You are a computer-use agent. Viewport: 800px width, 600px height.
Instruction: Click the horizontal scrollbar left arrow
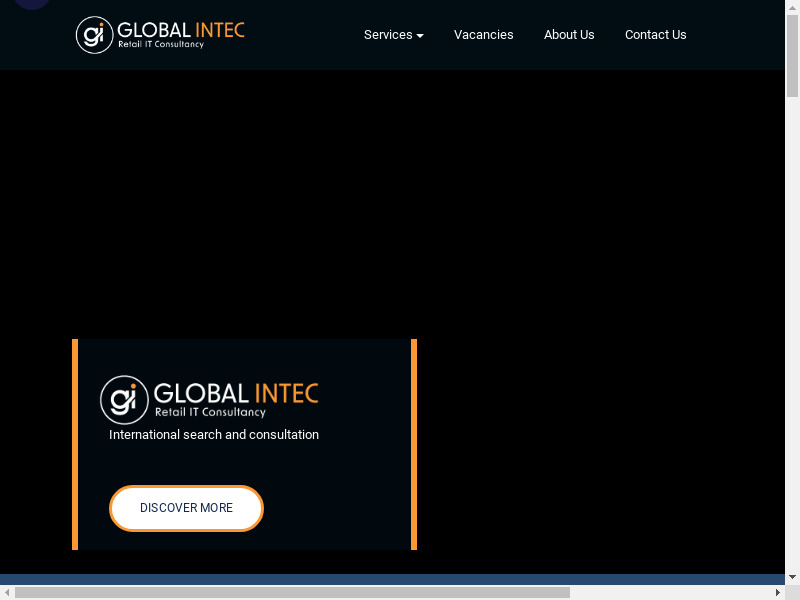[7, 592]
